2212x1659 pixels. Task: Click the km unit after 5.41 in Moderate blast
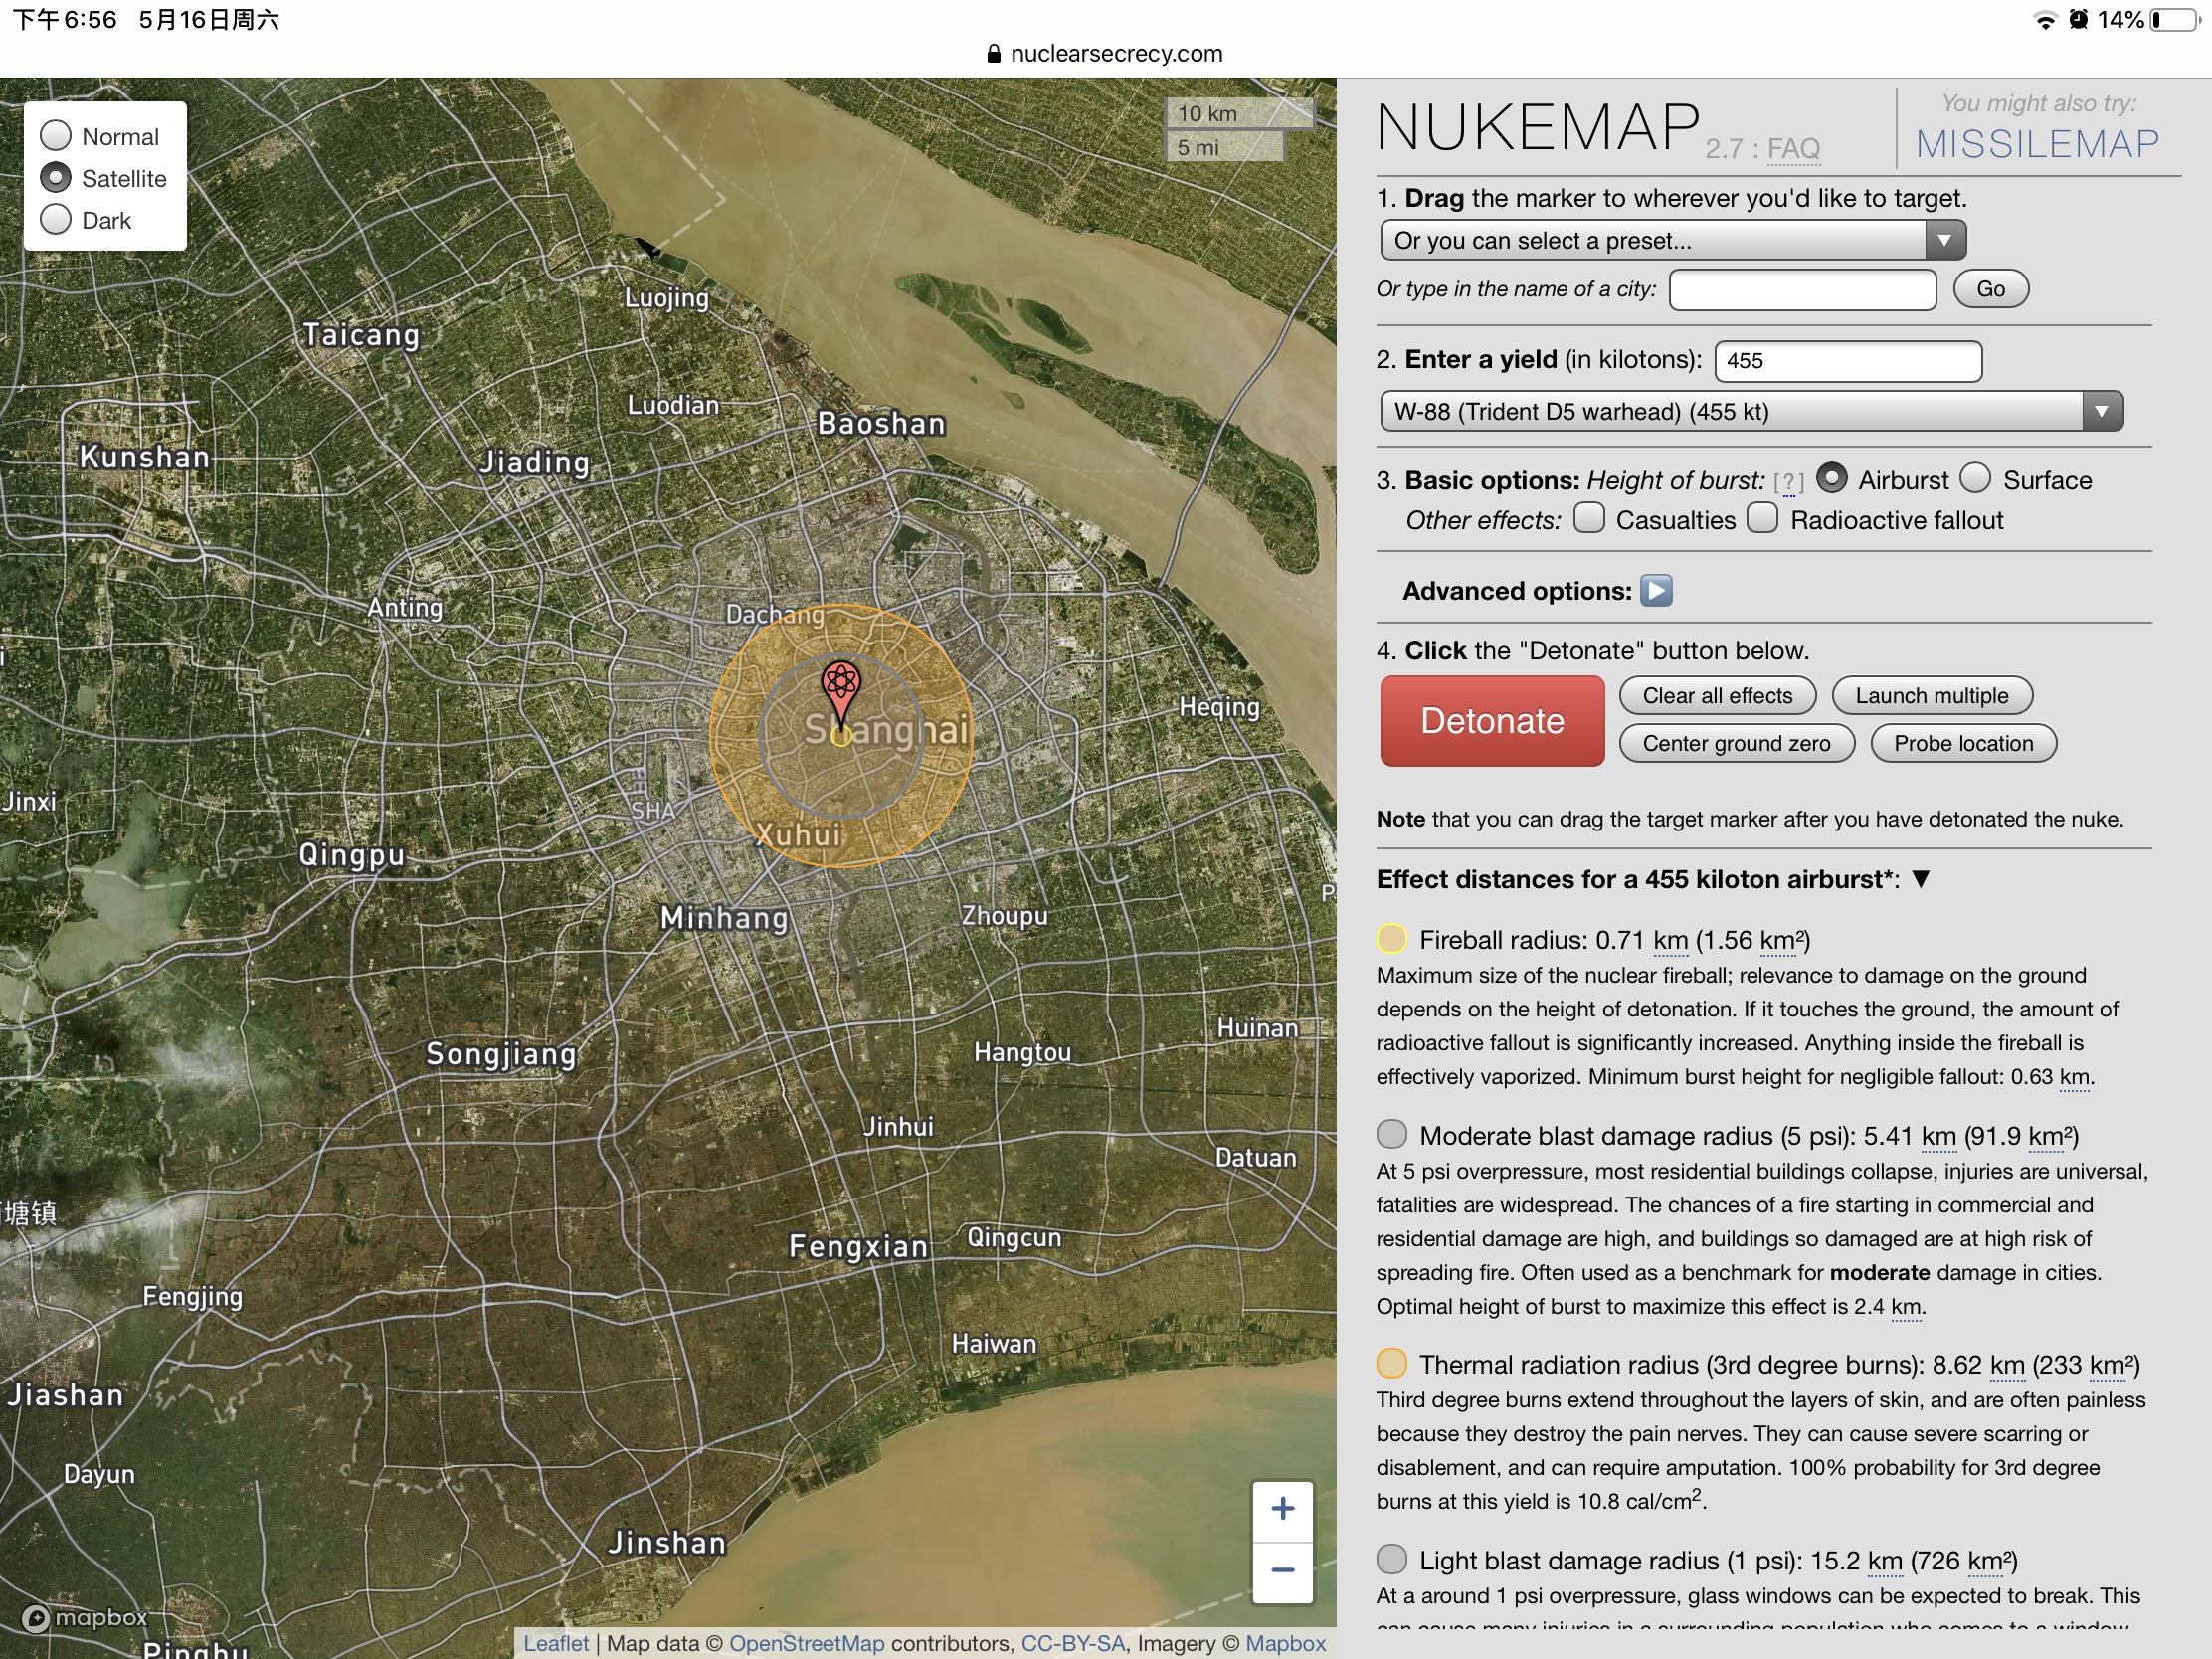pos(1938,1137)
